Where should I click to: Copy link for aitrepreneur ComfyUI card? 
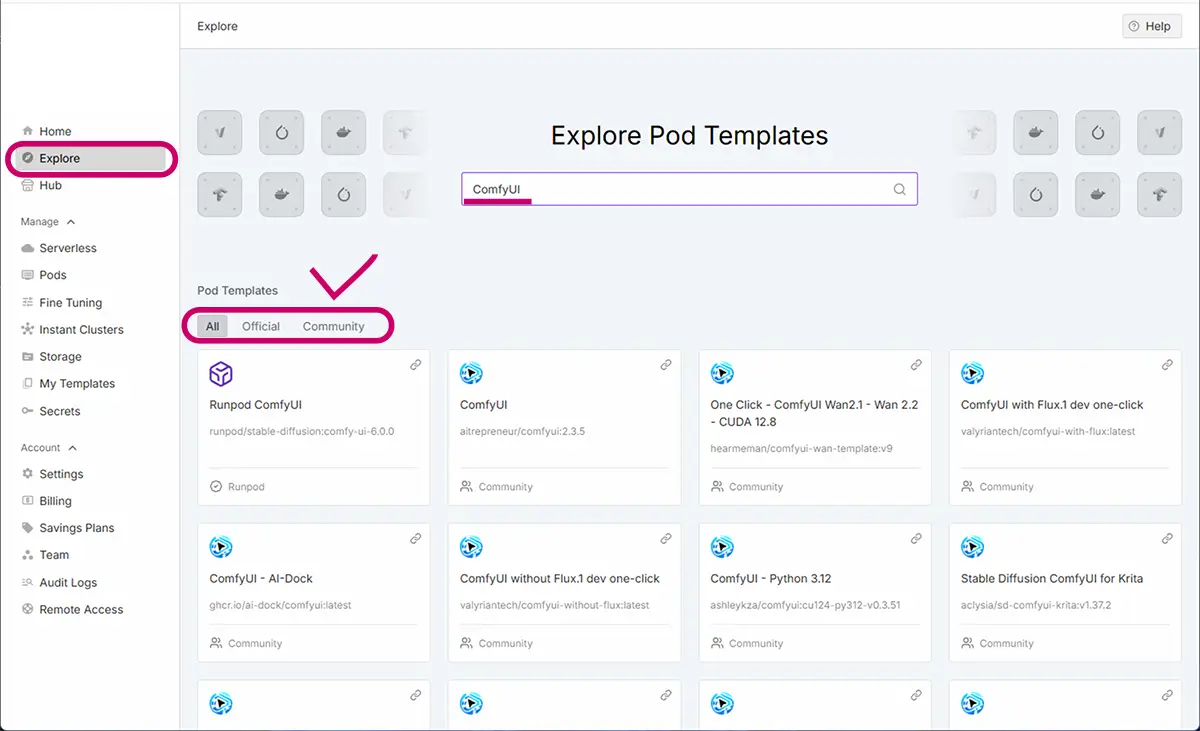tap(666, 365)
